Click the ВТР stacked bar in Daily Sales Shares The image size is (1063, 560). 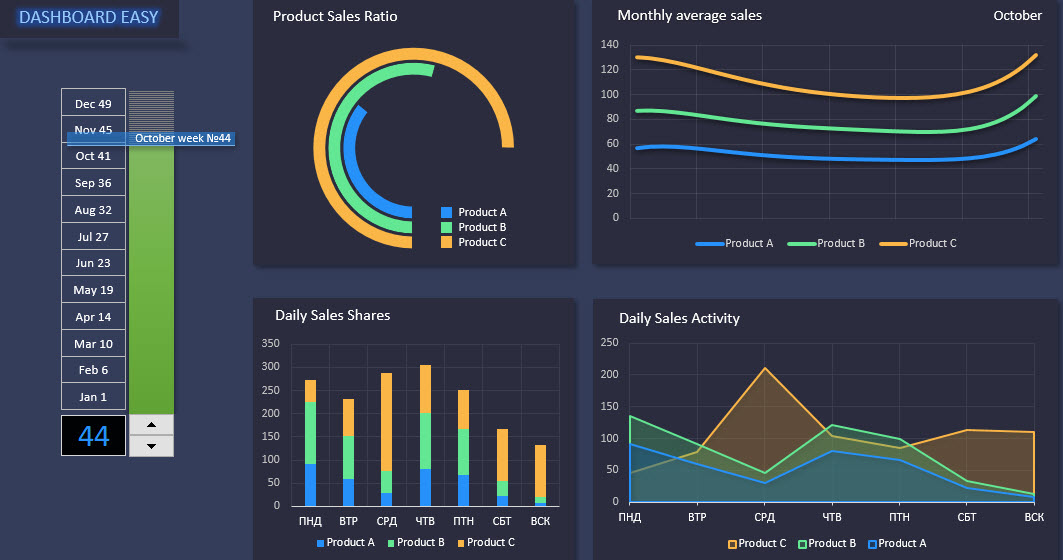pyautogui.click(x=348, y=452)
